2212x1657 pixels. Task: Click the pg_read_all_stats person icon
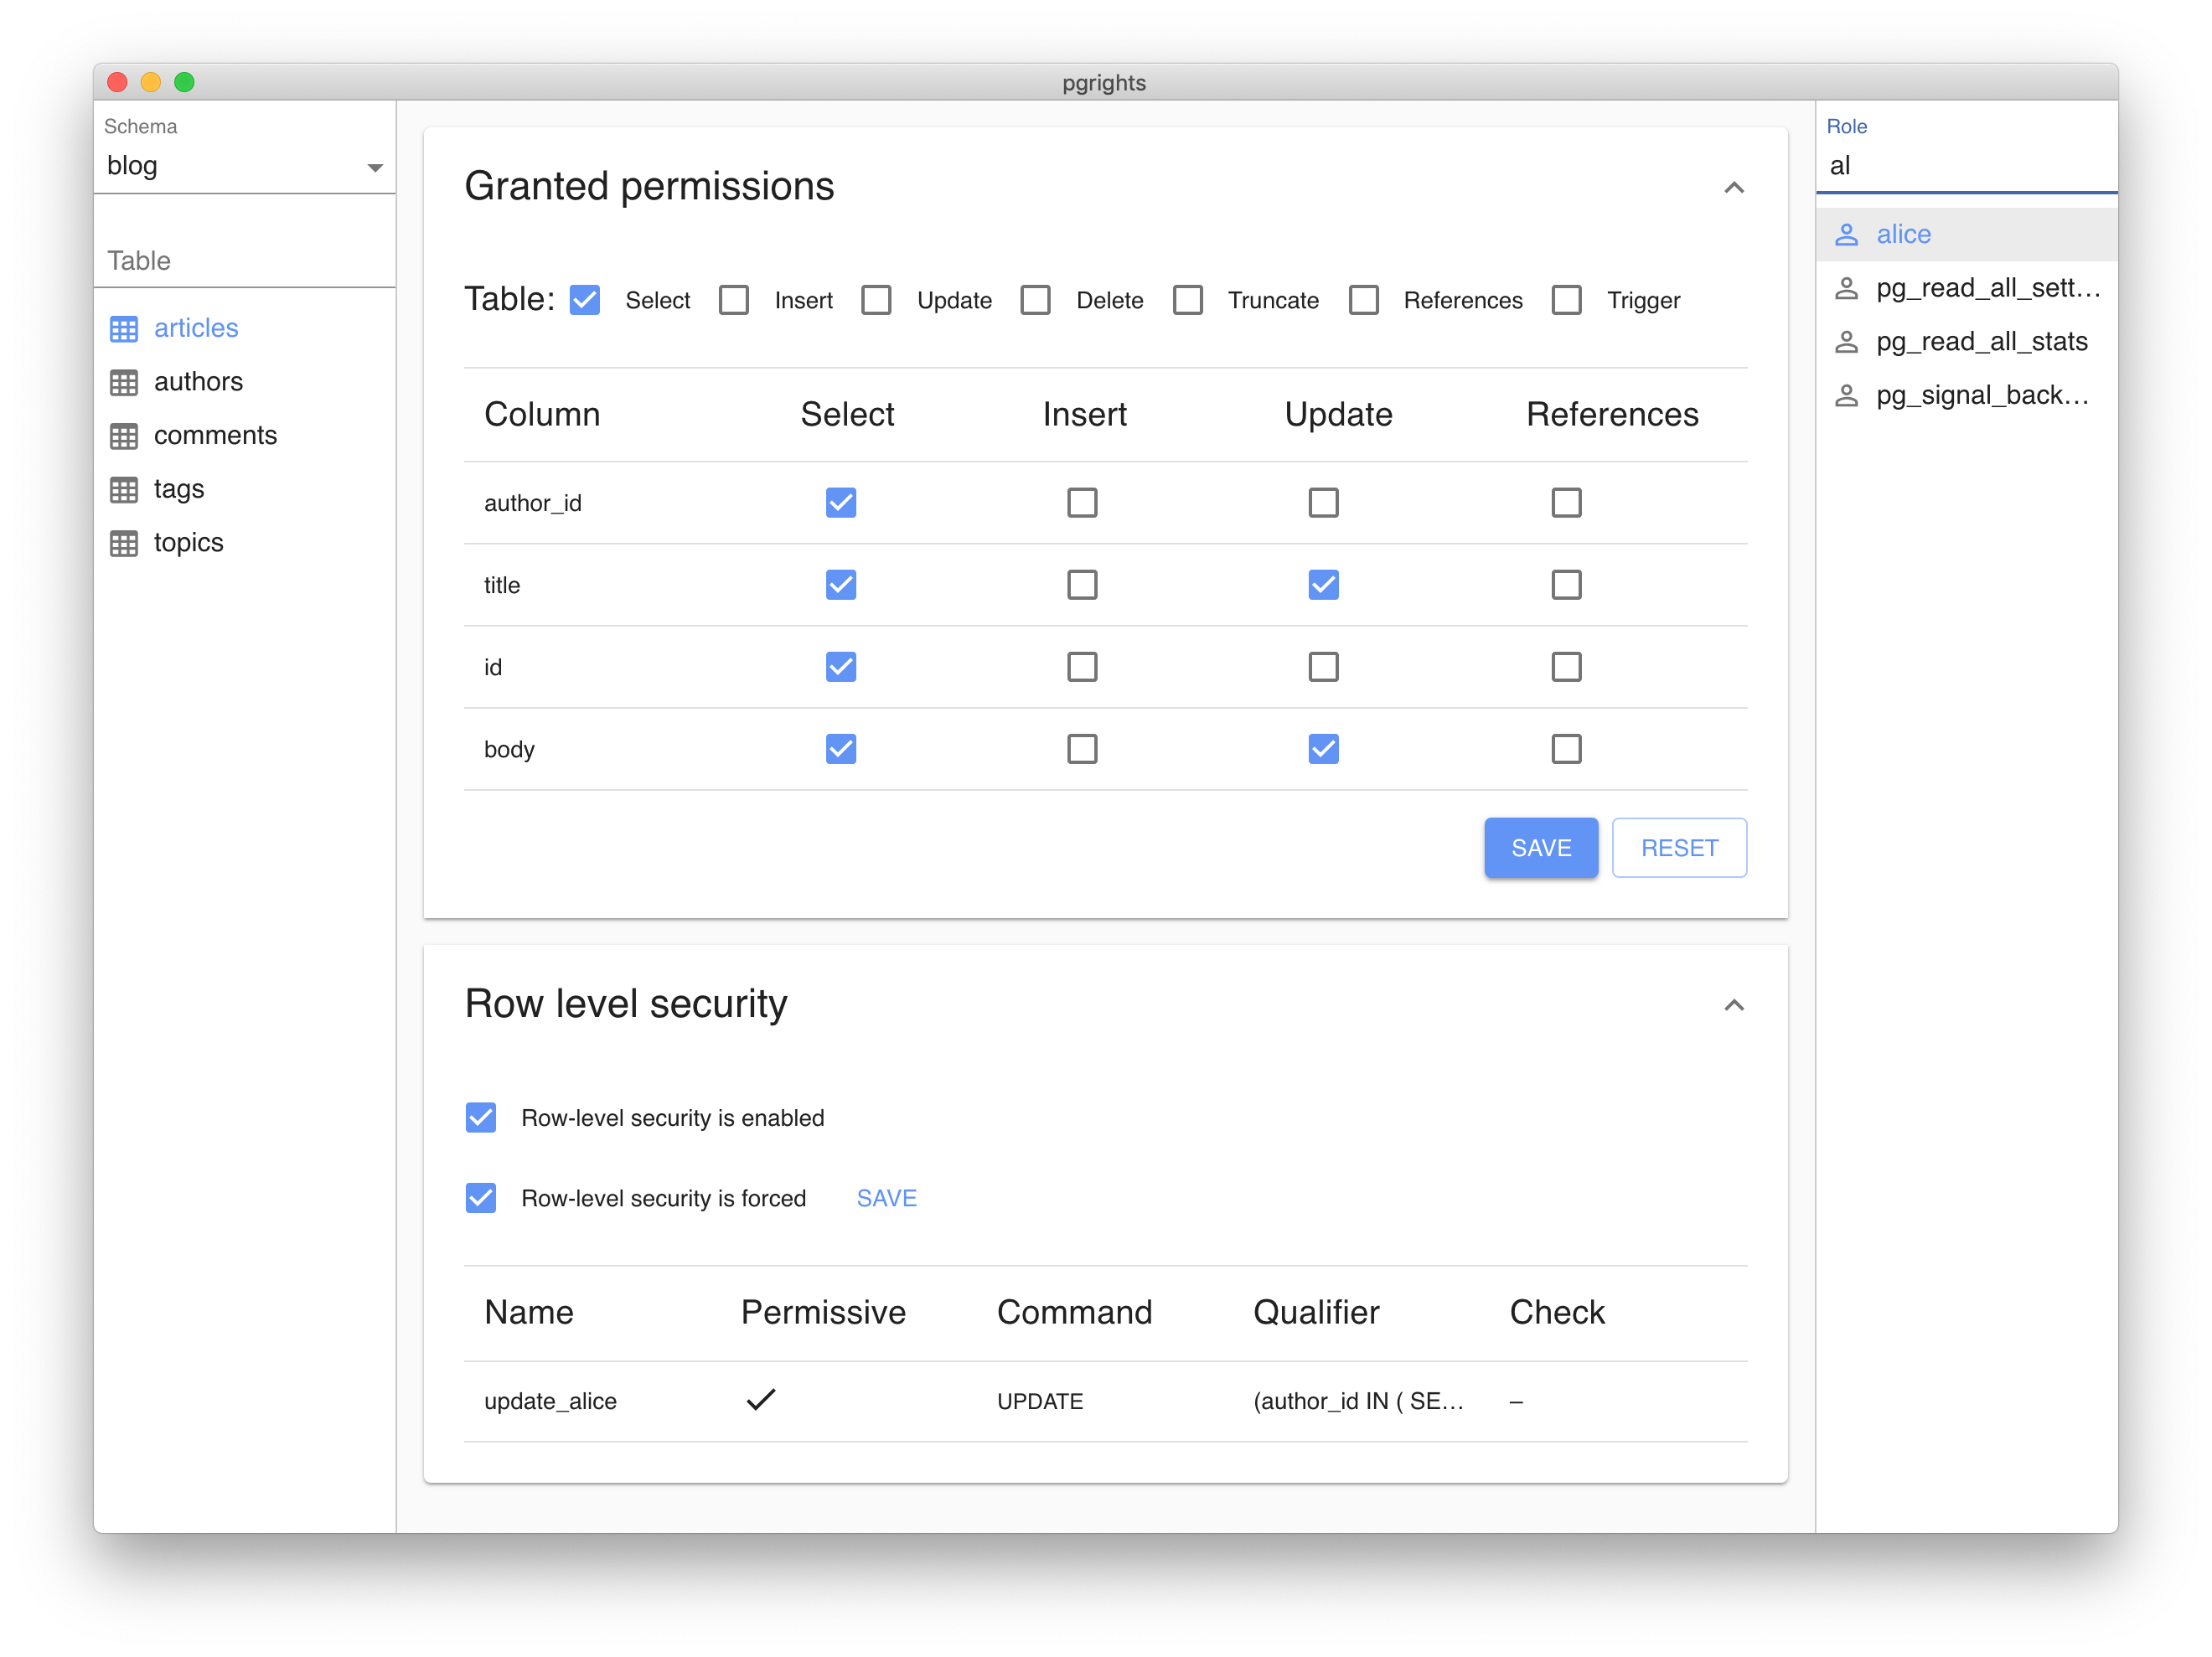pyautogui.click(x=1846, y=342)
